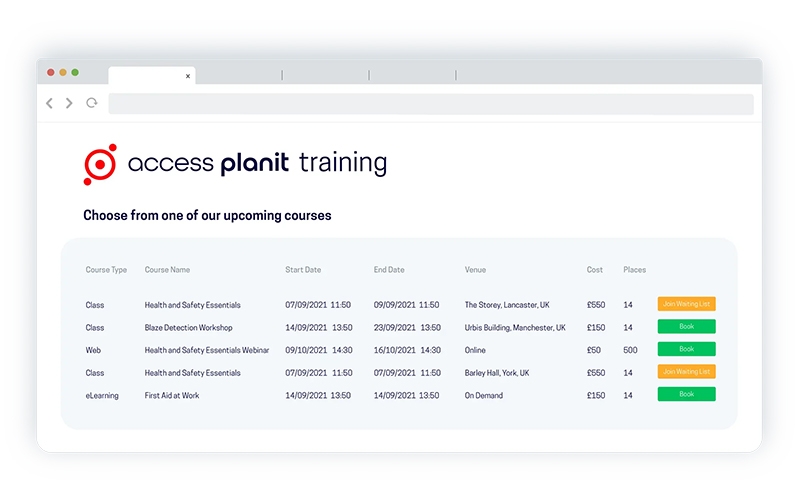Click the Places column header

(x=634, y=270)
